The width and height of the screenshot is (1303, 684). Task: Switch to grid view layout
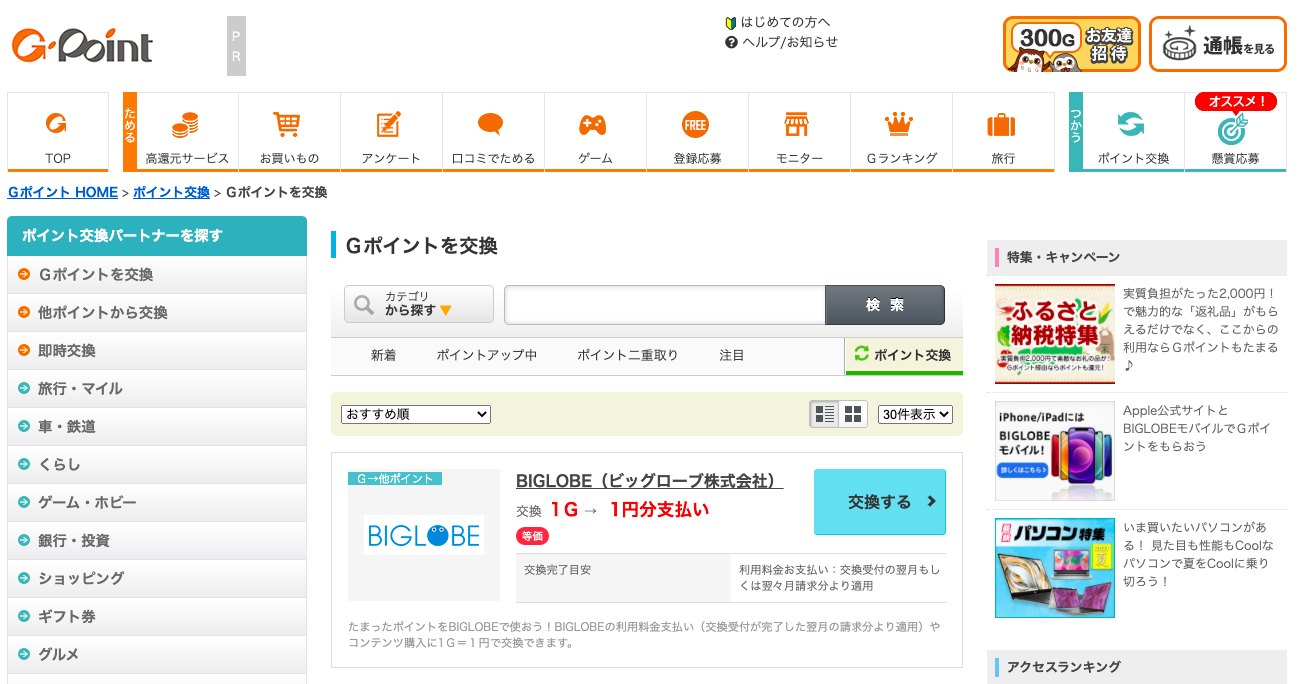853,414
